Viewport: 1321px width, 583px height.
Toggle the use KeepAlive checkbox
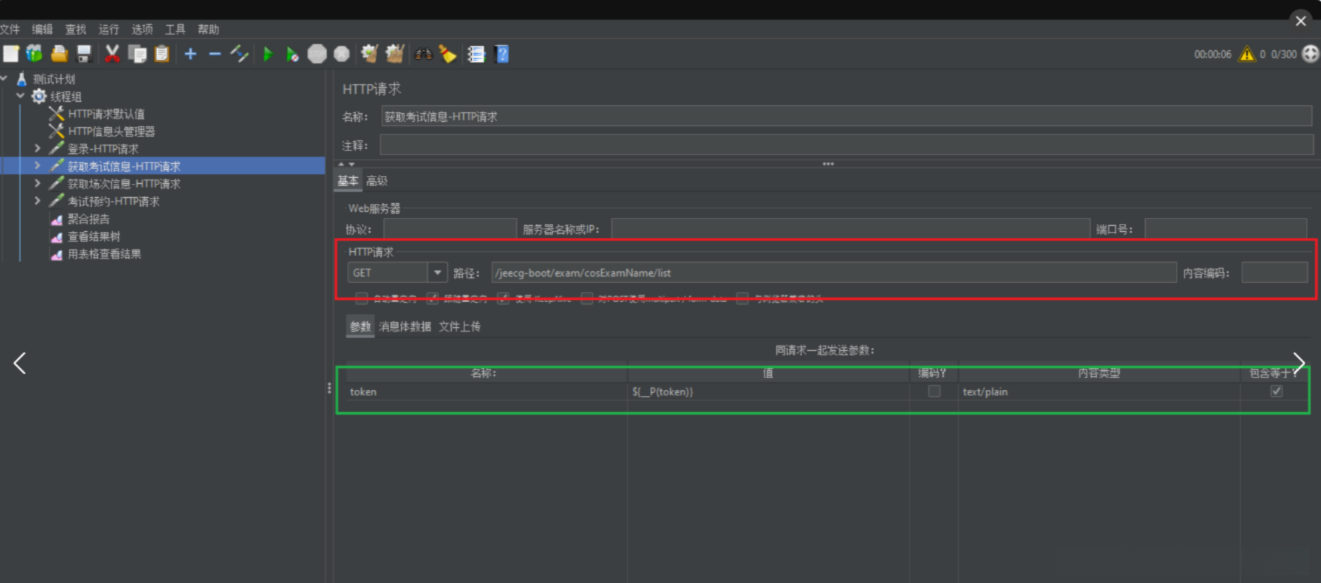[x=504, y=298]
